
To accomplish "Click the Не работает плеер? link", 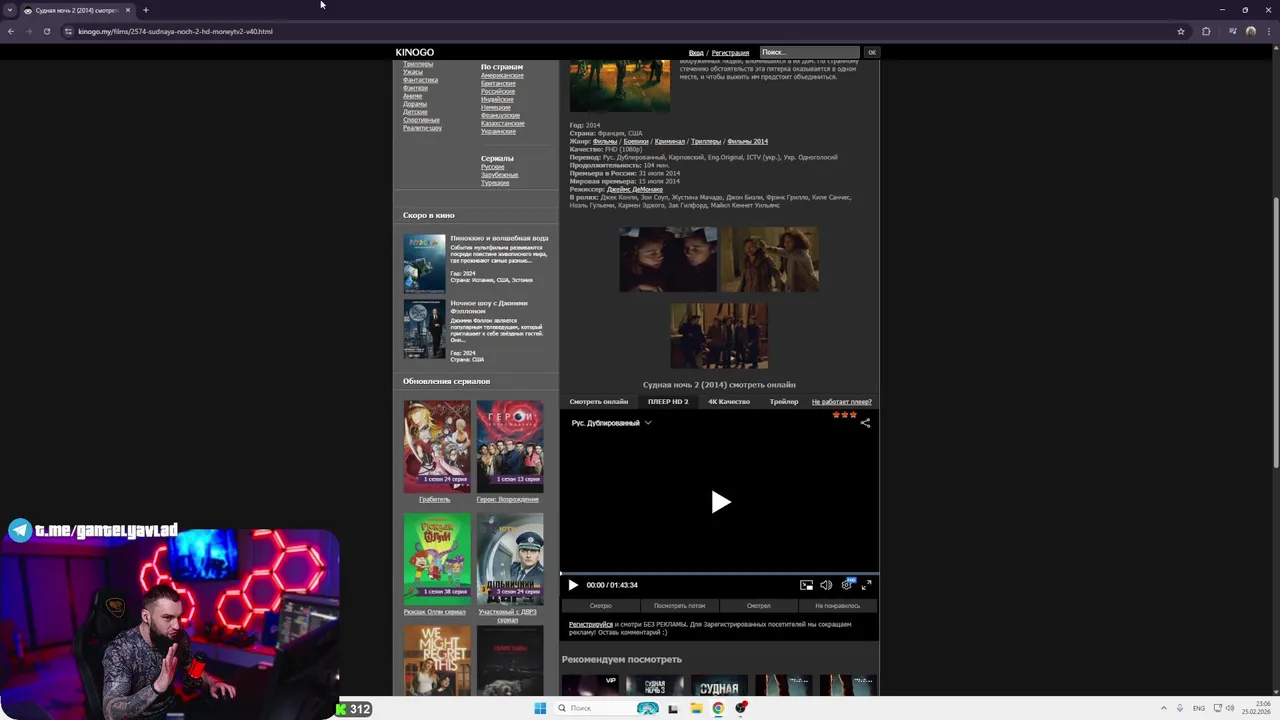I will [842, 401].
